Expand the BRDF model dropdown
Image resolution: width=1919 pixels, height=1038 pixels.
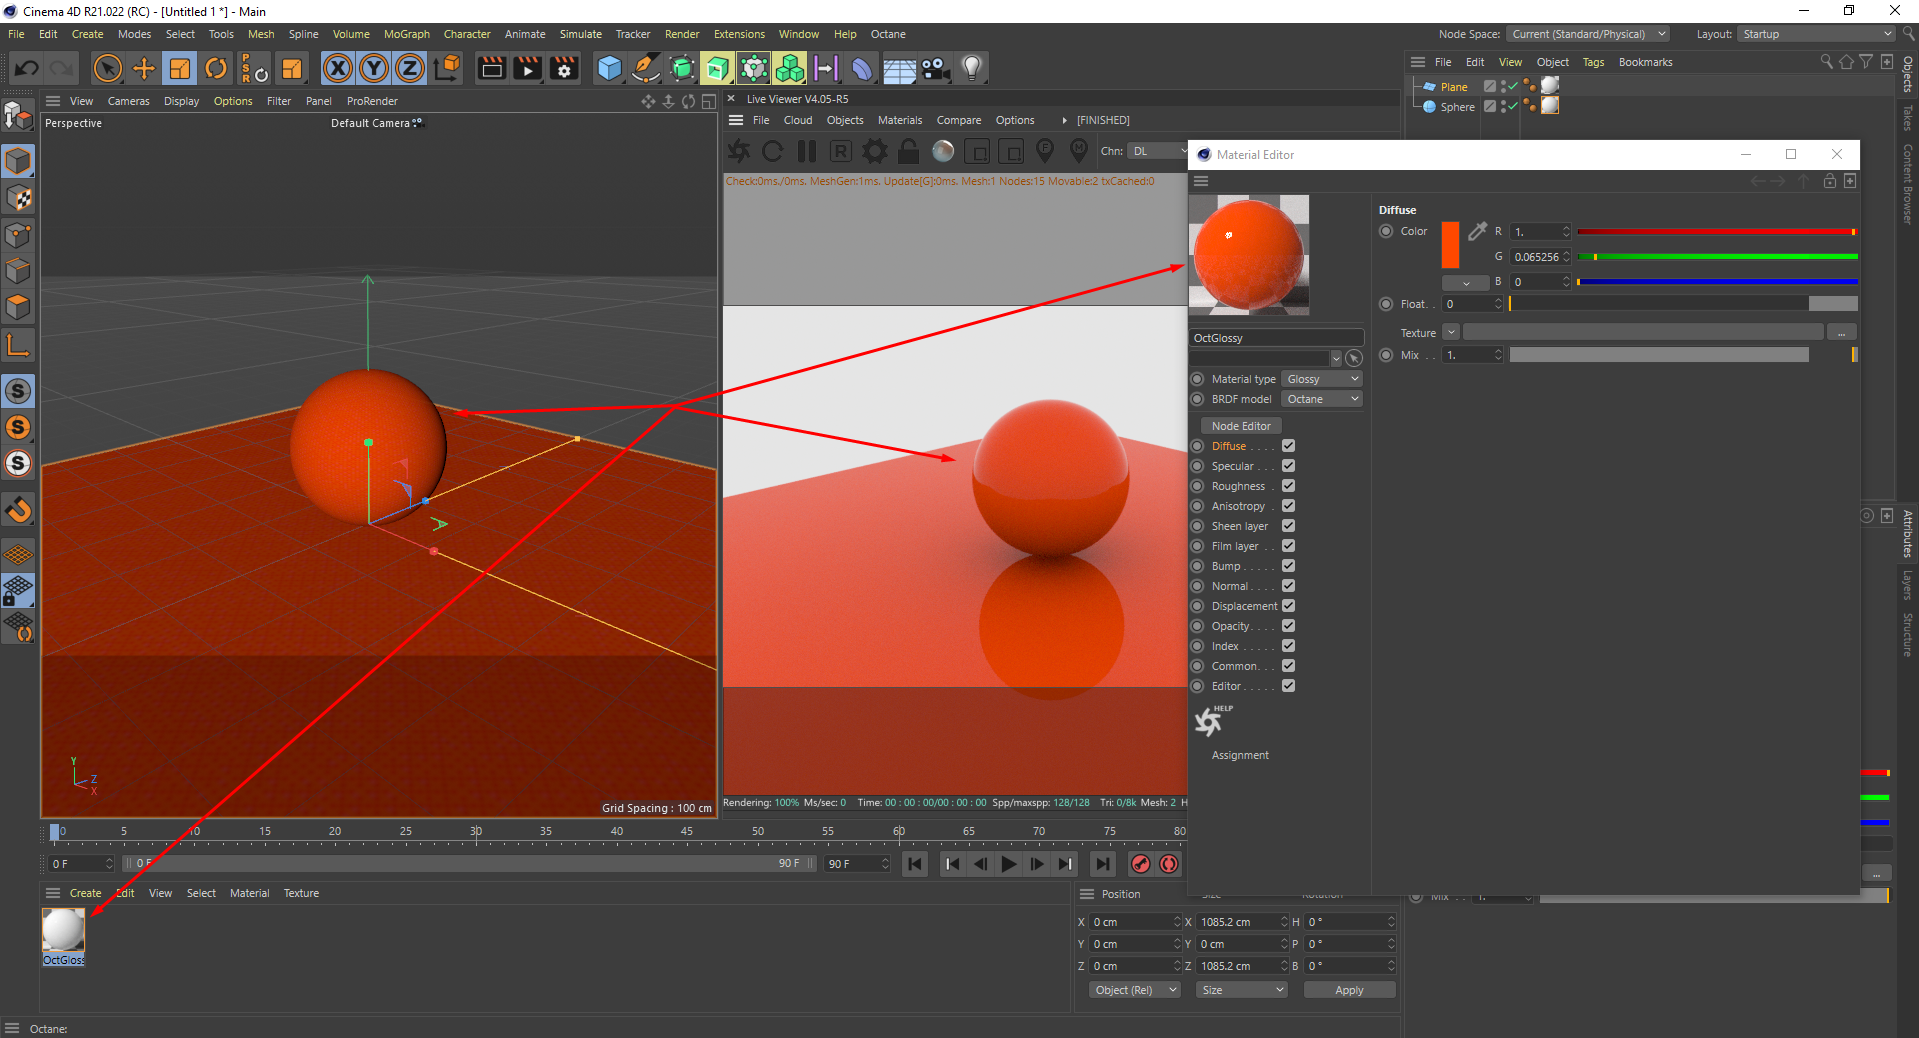coord(1322,399)
